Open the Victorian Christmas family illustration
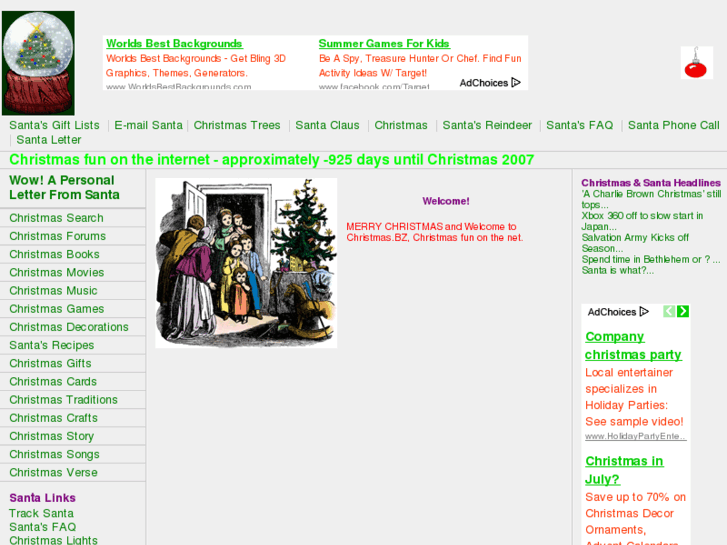This screenshot has width=727, height=545. point(246,263)
